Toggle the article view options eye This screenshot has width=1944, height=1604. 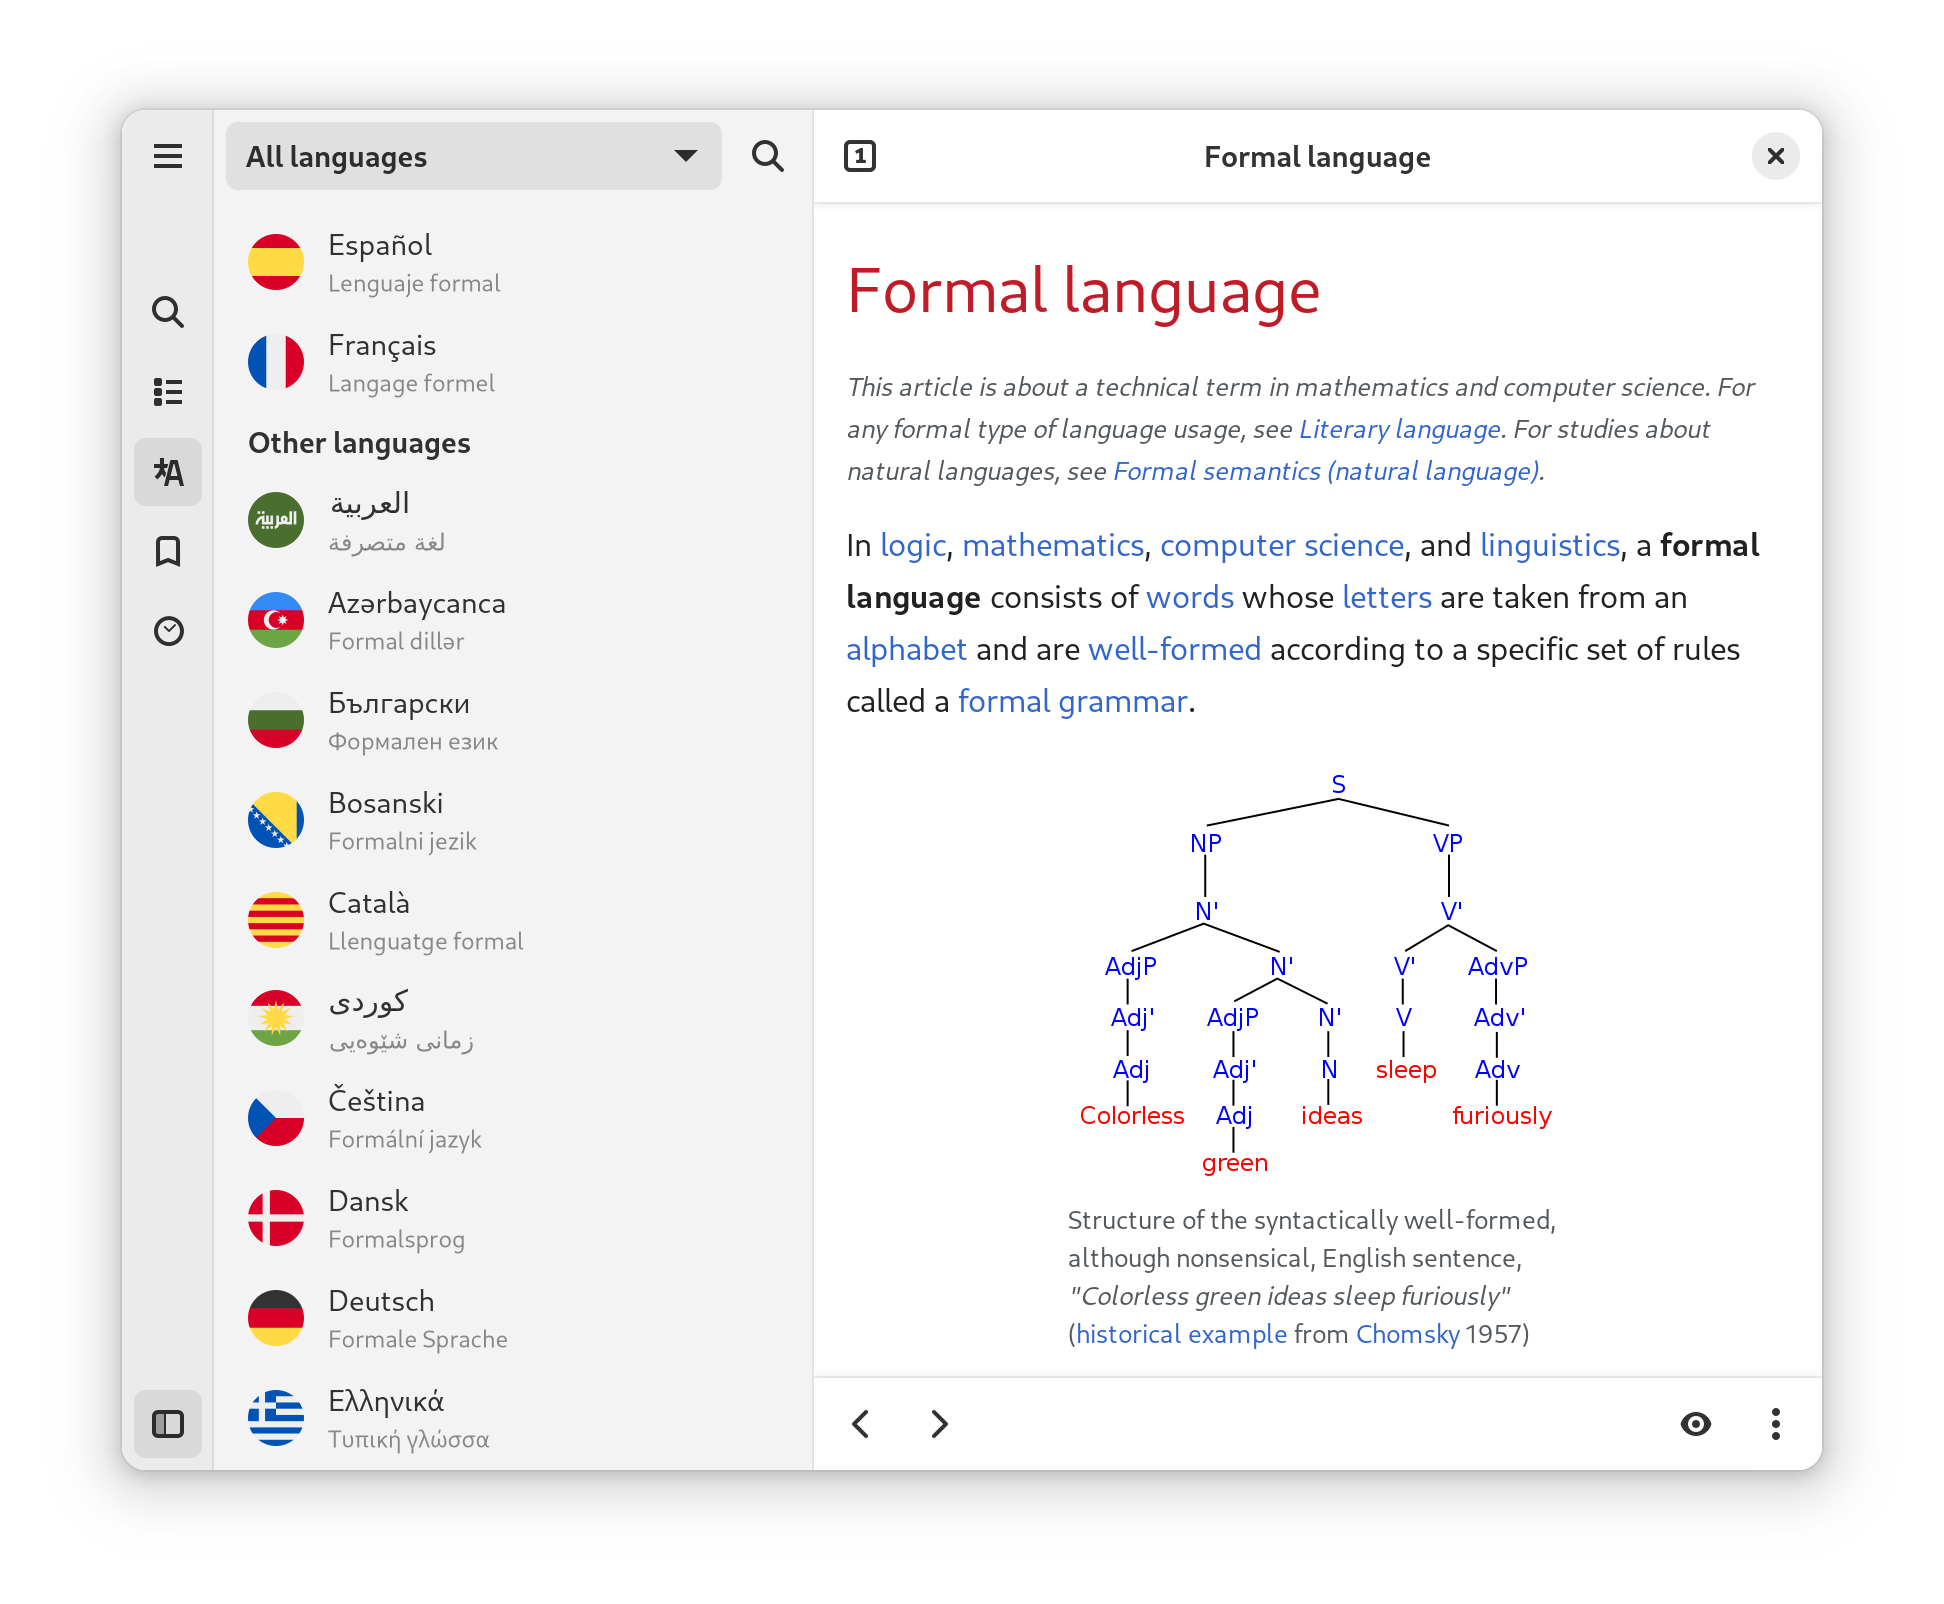point(1696,1423)
